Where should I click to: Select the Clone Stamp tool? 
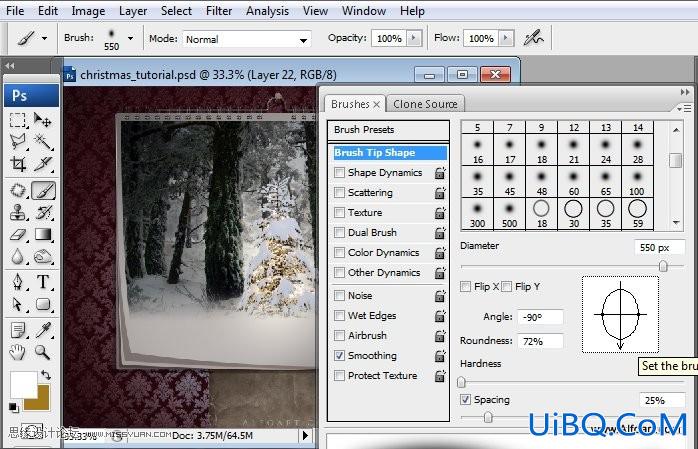click(18, 212)
